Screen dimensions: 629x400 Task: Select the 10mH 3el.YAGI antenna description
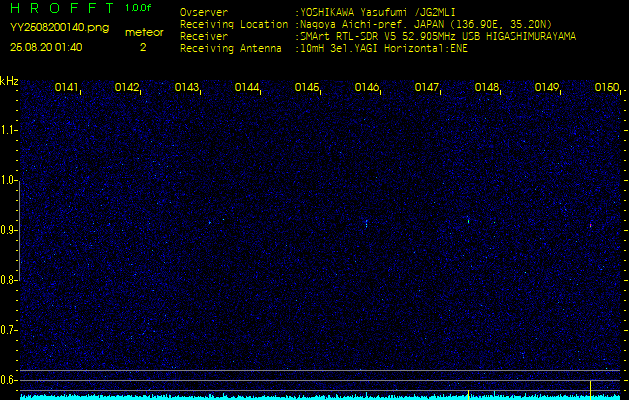pyautogui.click(x=384, y=49)
